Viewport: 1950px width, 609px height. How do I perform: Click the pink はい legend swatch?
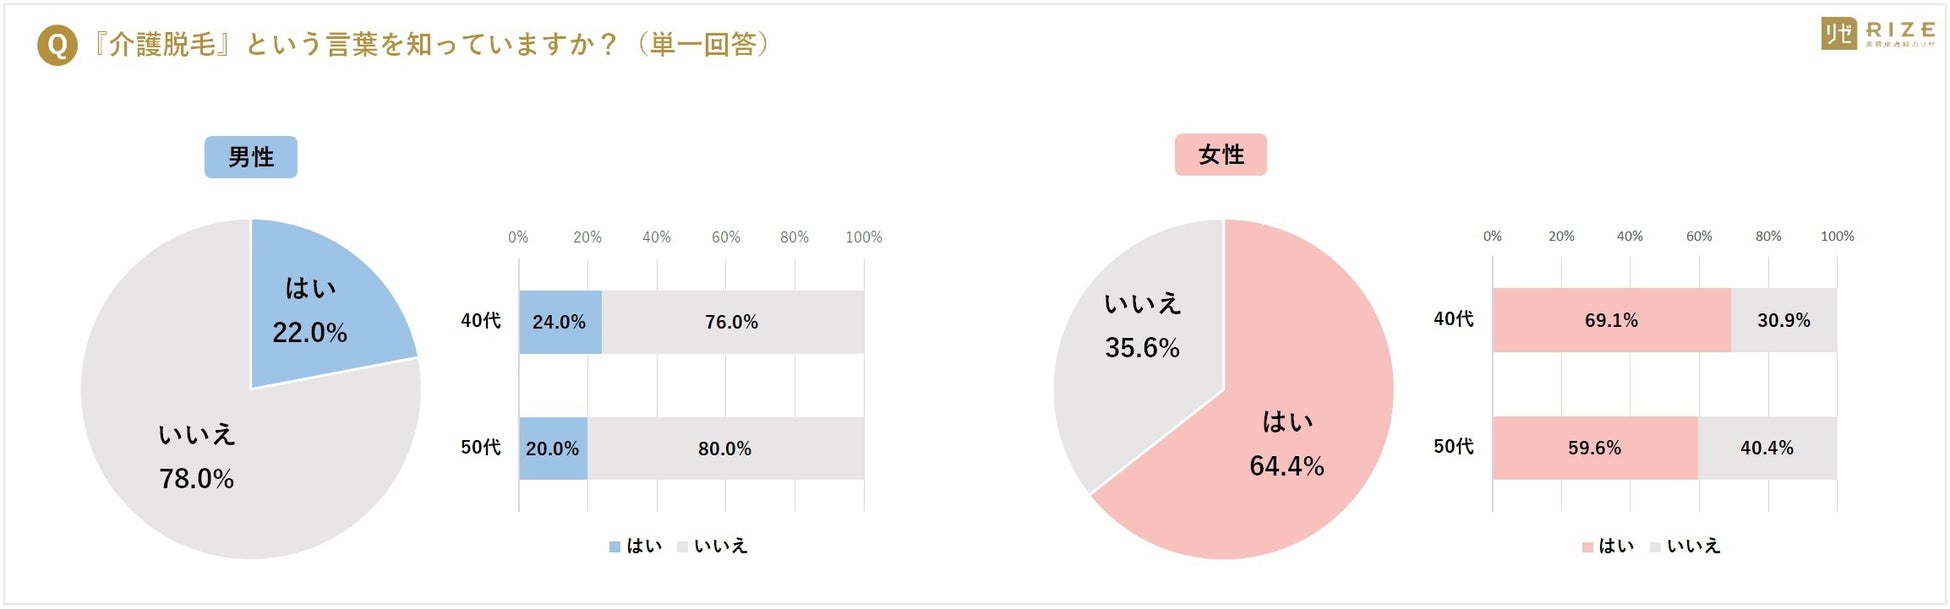click(x=1587, y=547)
